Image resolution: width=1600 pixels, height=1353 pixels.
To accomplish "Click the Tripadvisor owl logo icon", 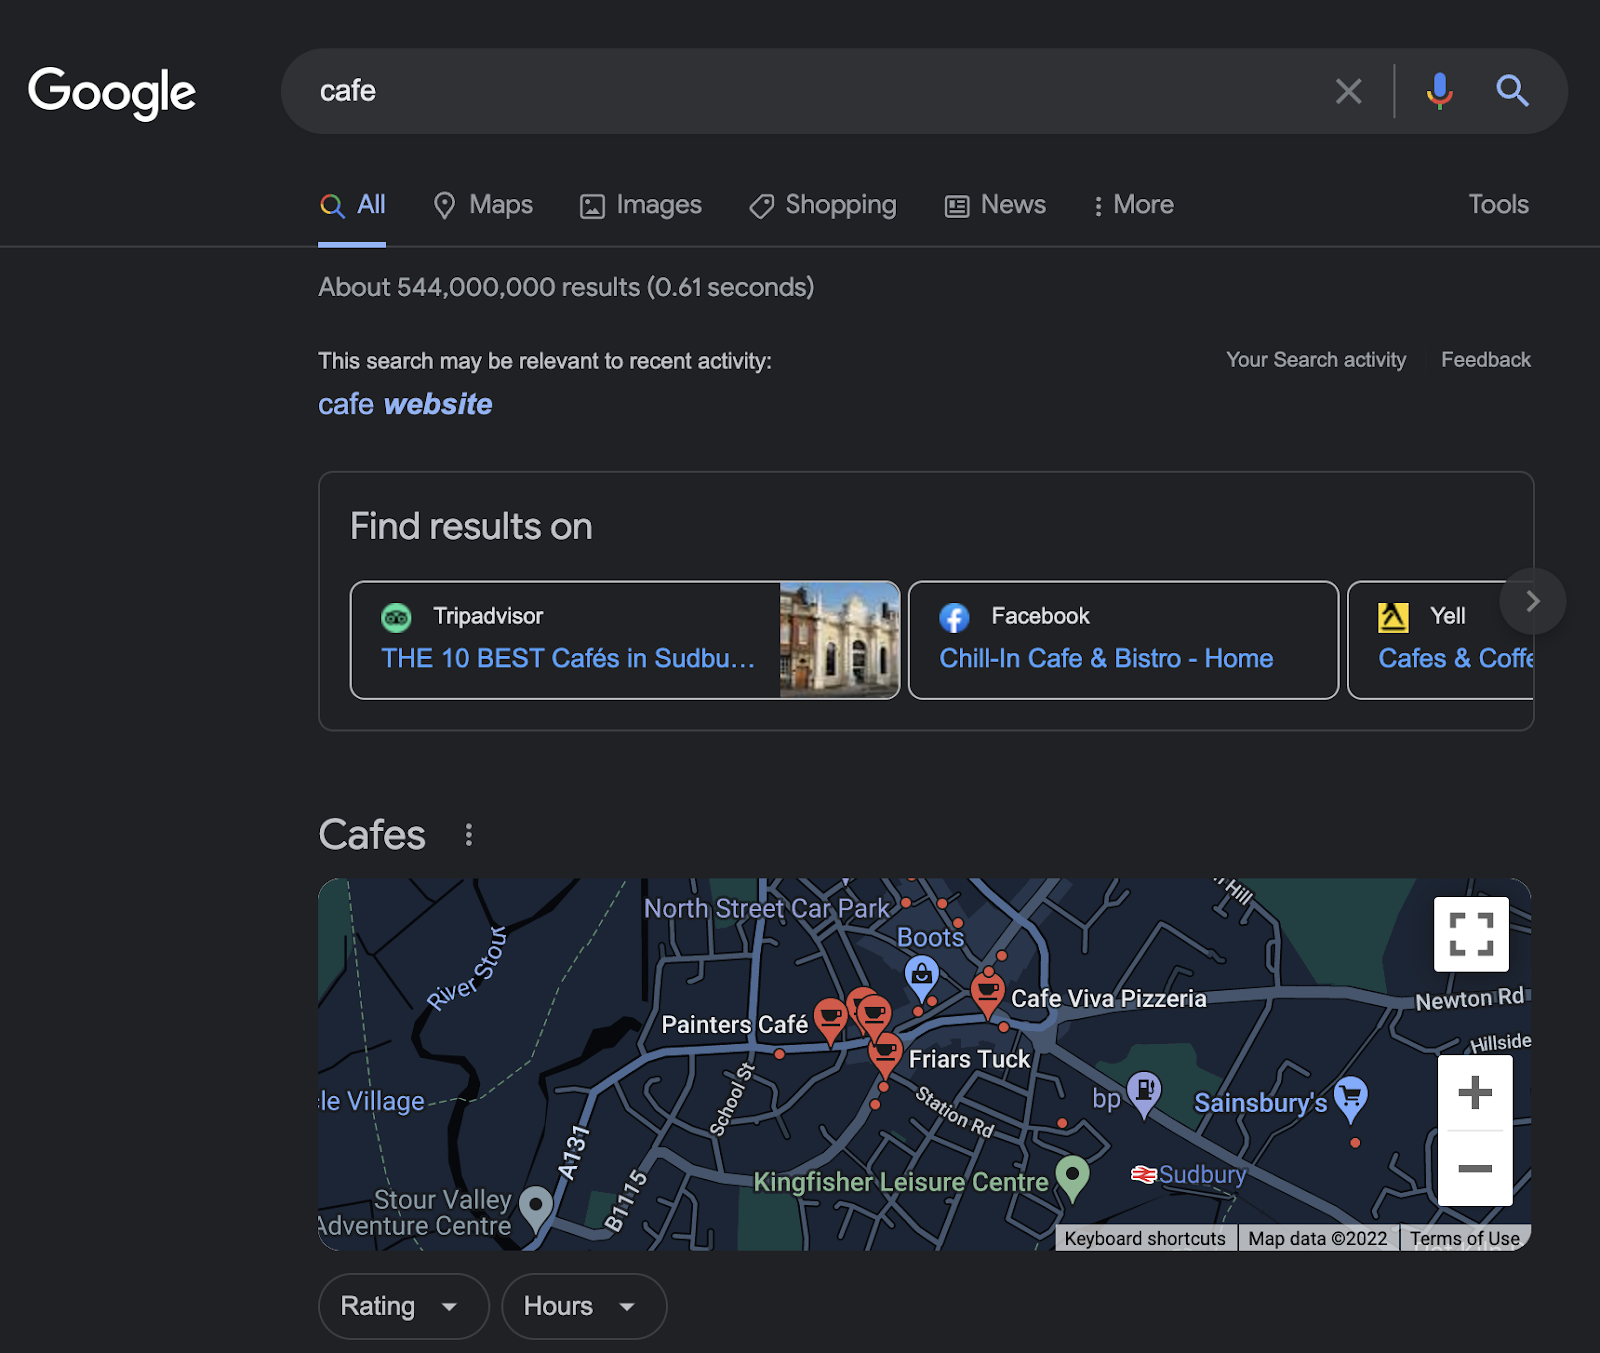I will tap(397, 618).
